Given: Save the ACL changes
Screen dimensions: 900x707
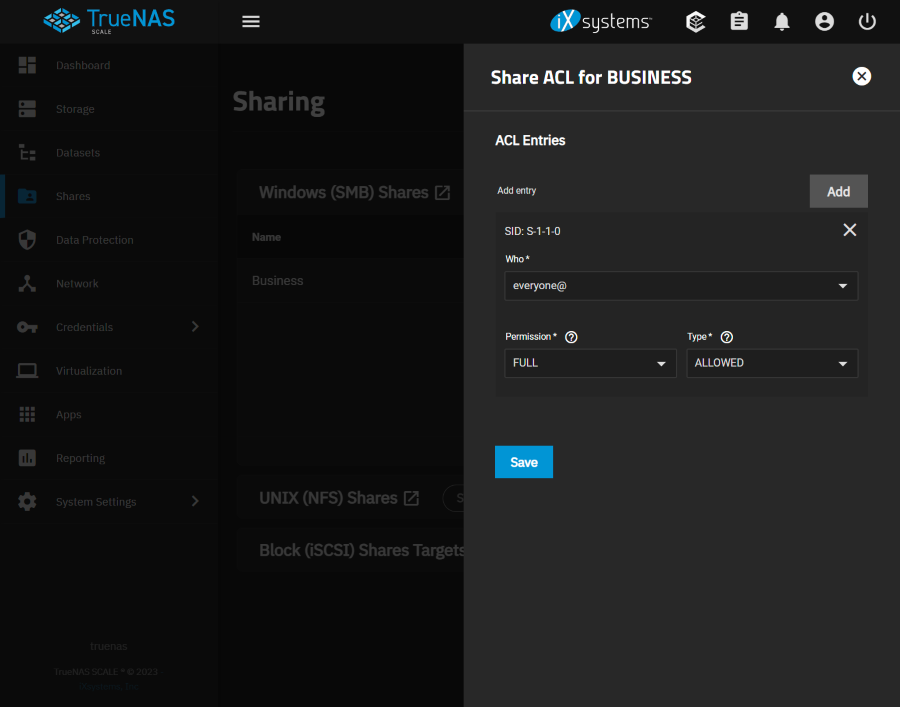Looking at the screenshot, I should 523,462.
